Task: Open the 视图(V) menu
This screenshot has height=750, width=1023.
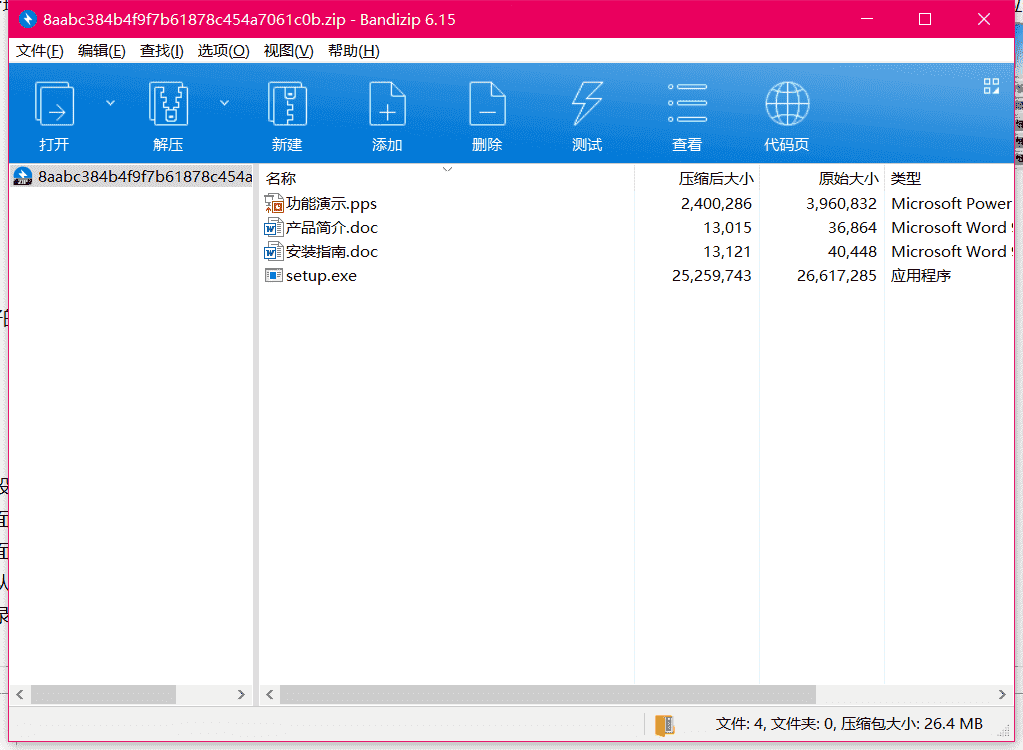Action: (x=288, y=51)
